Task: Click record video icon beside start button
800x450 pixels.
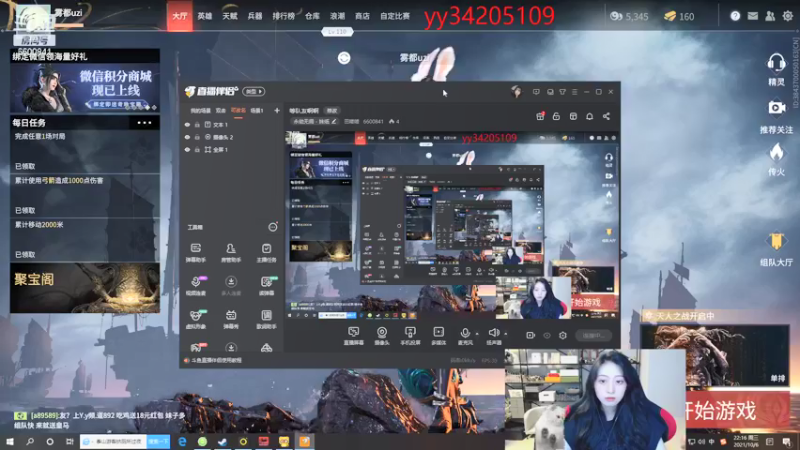Action: [x=531, y=335]
